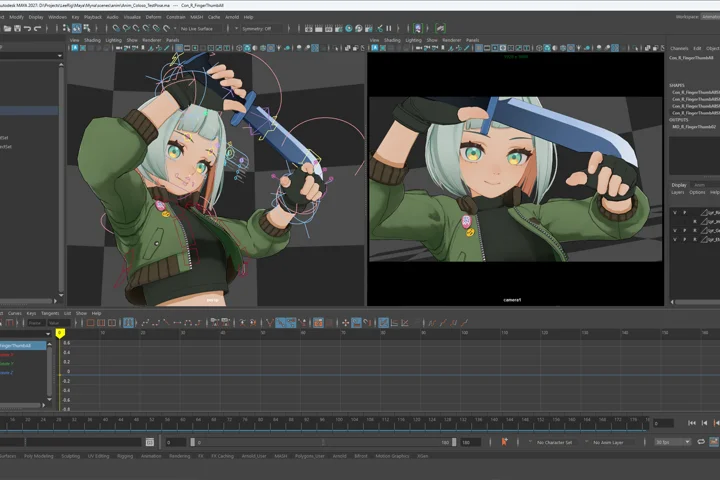Click the Break tangents icon
The image size is (720, 480).
[x=270, y=323]
